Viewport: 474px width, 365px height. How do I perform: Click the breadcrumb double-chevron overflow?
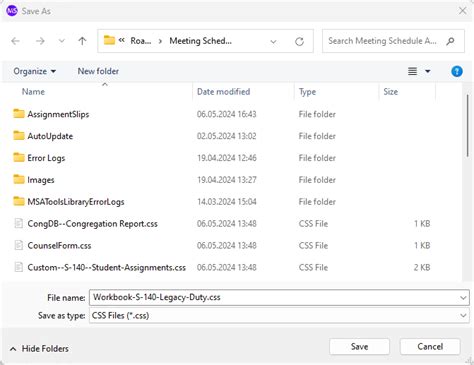point(122,40)
